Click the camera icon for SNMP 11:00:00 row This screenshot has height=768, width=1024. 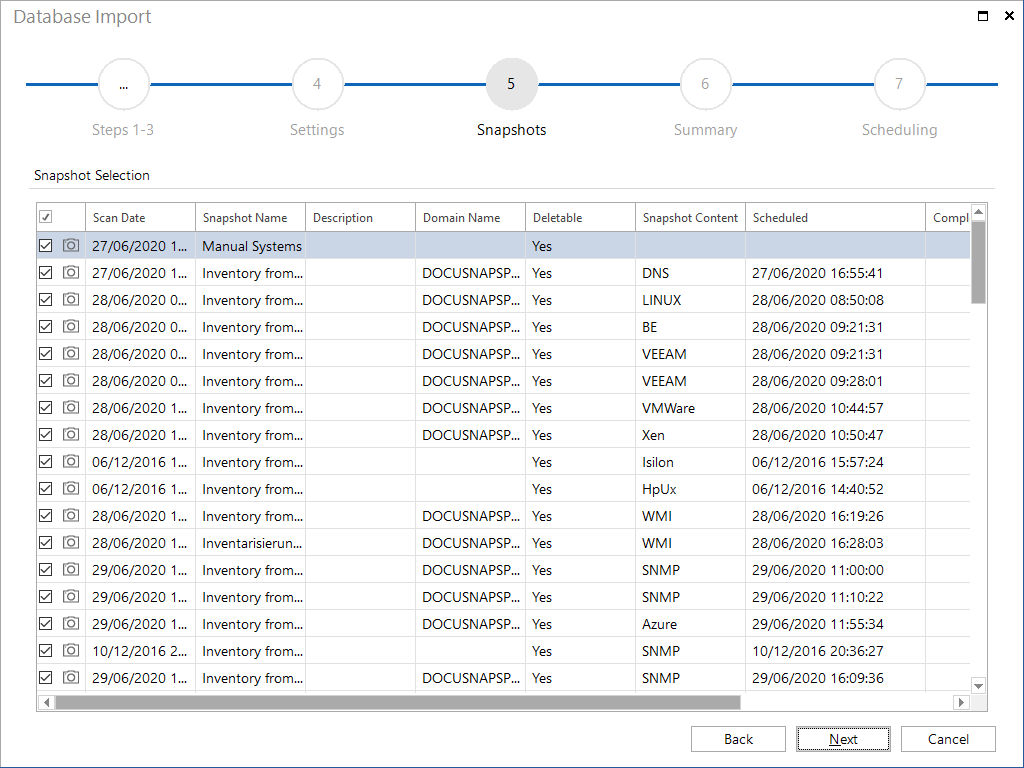(x=71, y=569)
